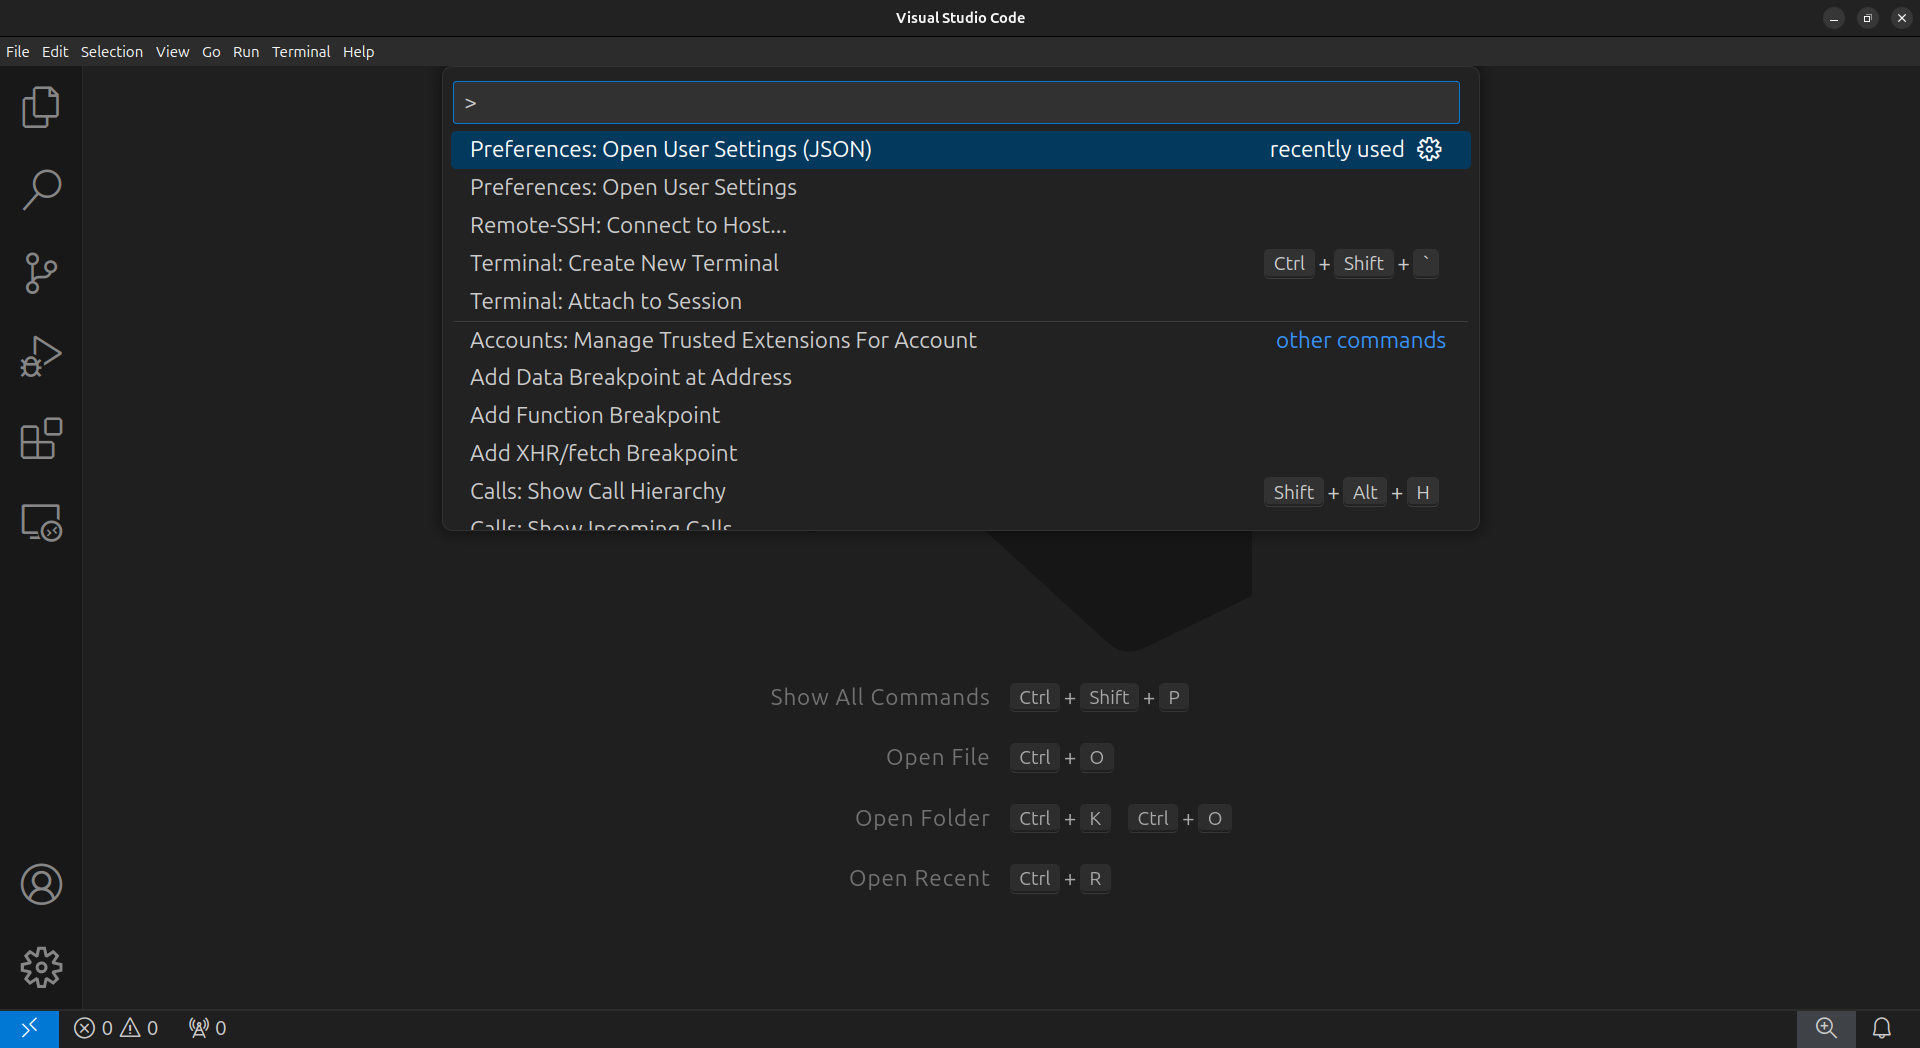Open the Manage gear in activity bar
This screenshot has width=1920, height=1048.
[x=41, y=967]
